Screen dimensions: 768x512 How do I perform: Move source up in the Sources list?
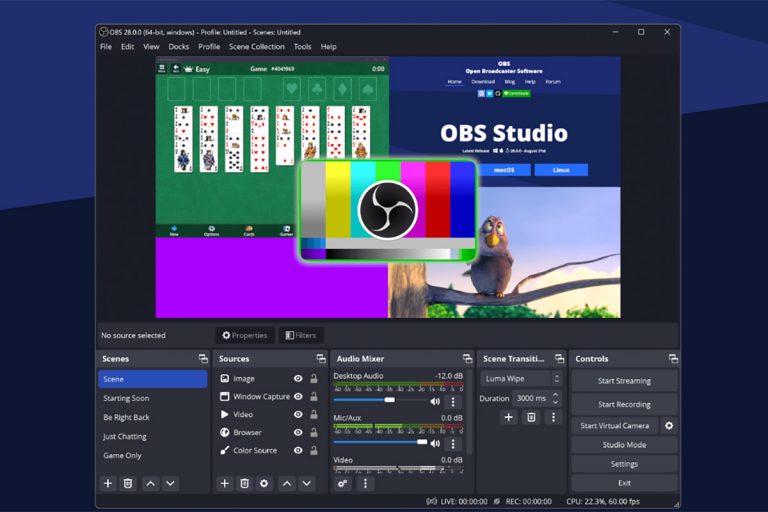(x=287, y=484)
